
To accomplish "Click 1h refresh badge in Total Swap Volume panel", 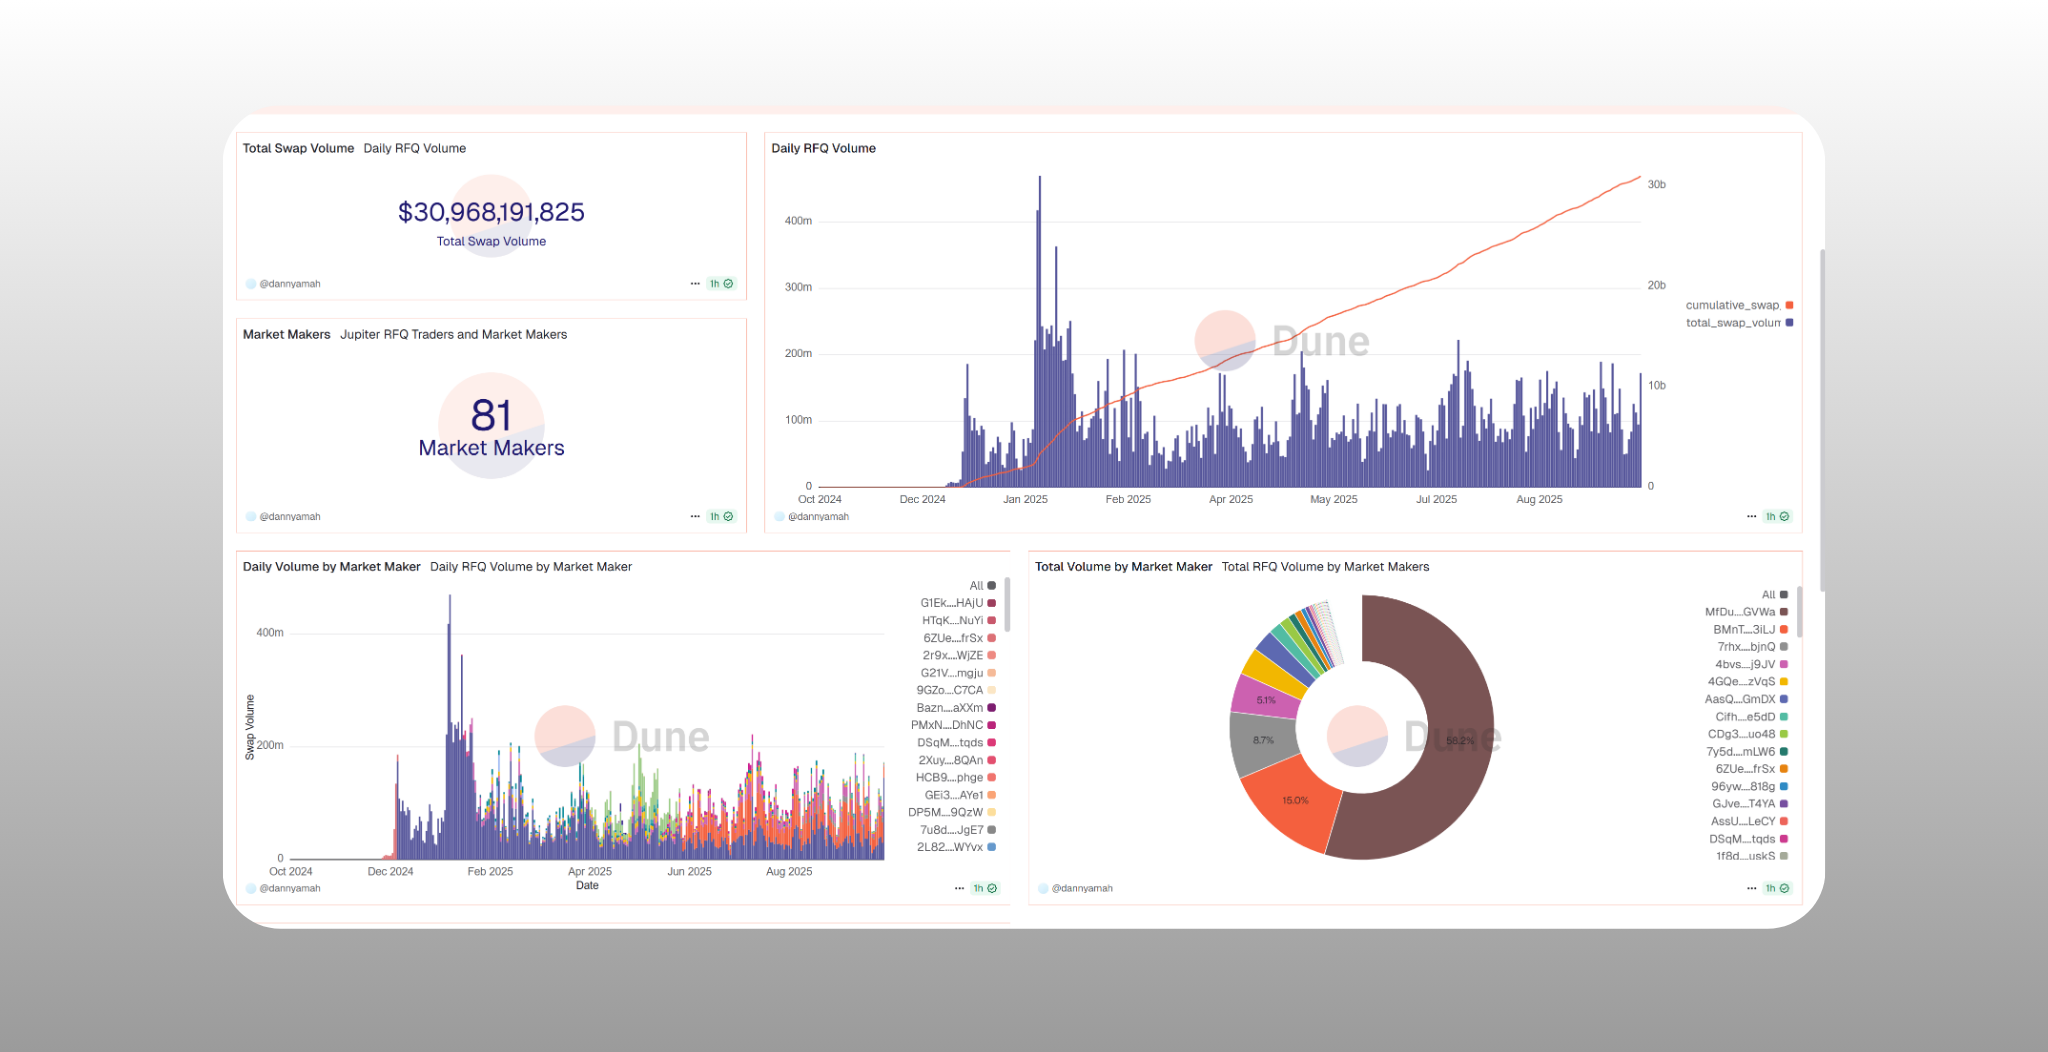I will 721,284.
